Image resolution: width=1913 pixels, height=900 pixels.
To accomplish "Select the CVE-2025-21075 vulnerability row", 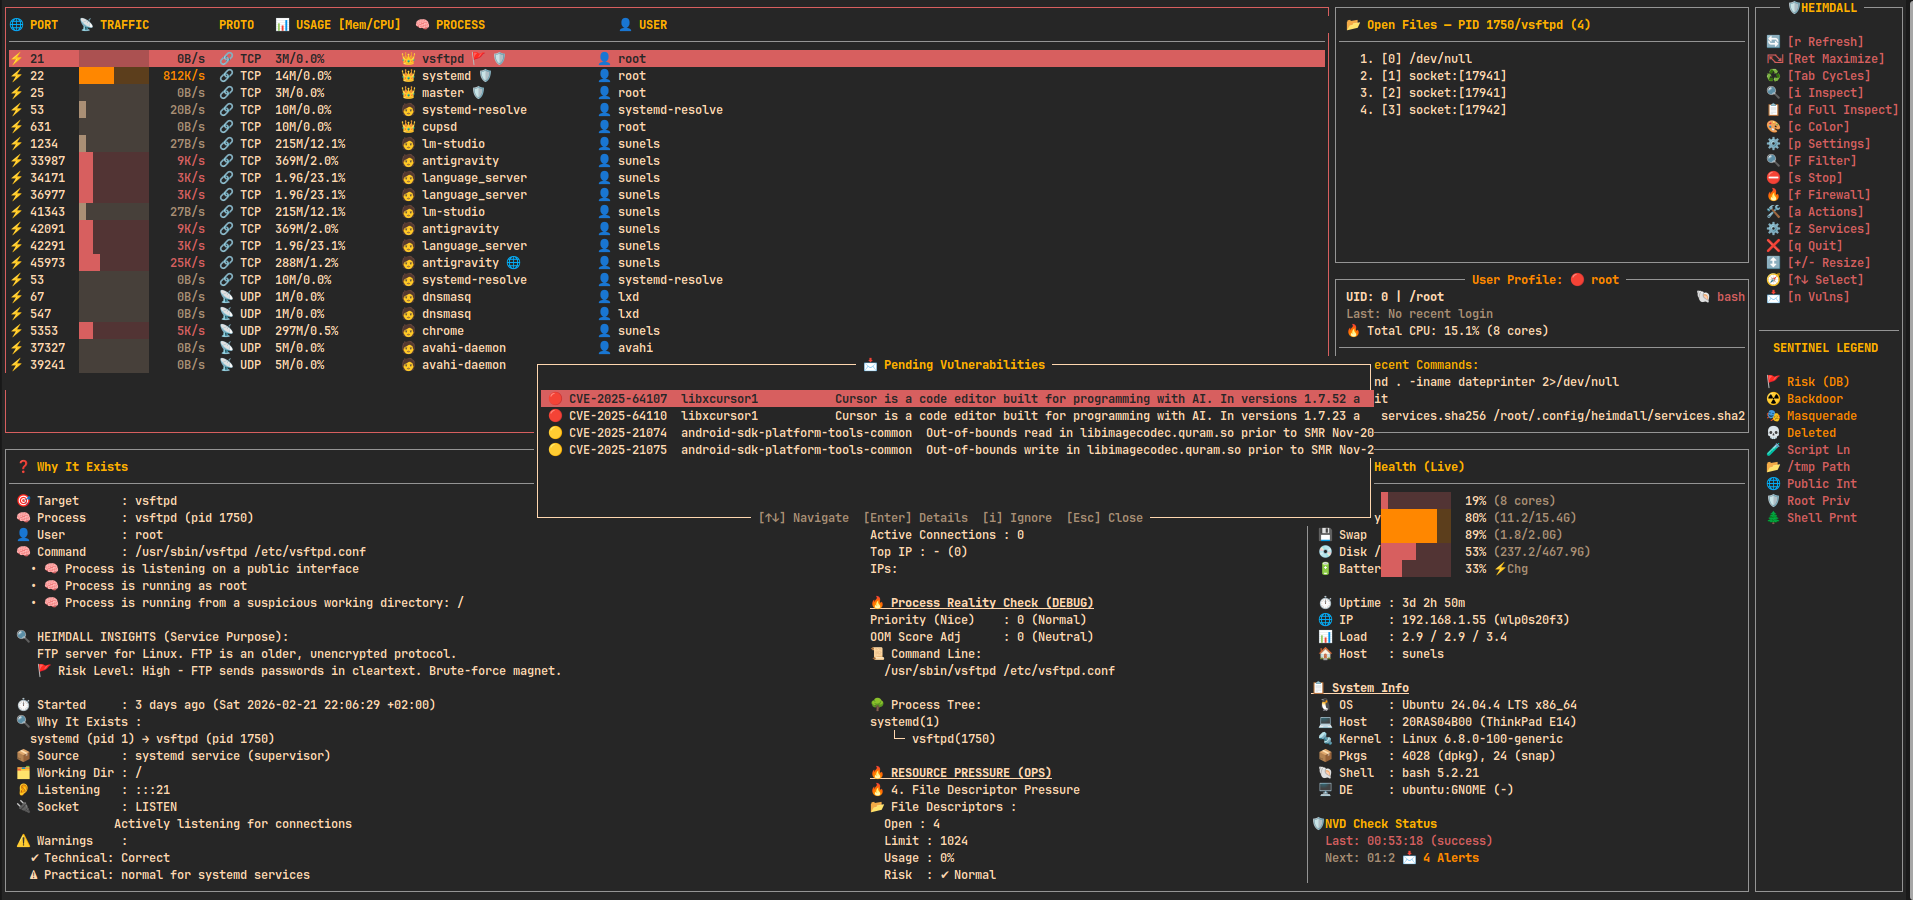I will (x=955, y=450).
